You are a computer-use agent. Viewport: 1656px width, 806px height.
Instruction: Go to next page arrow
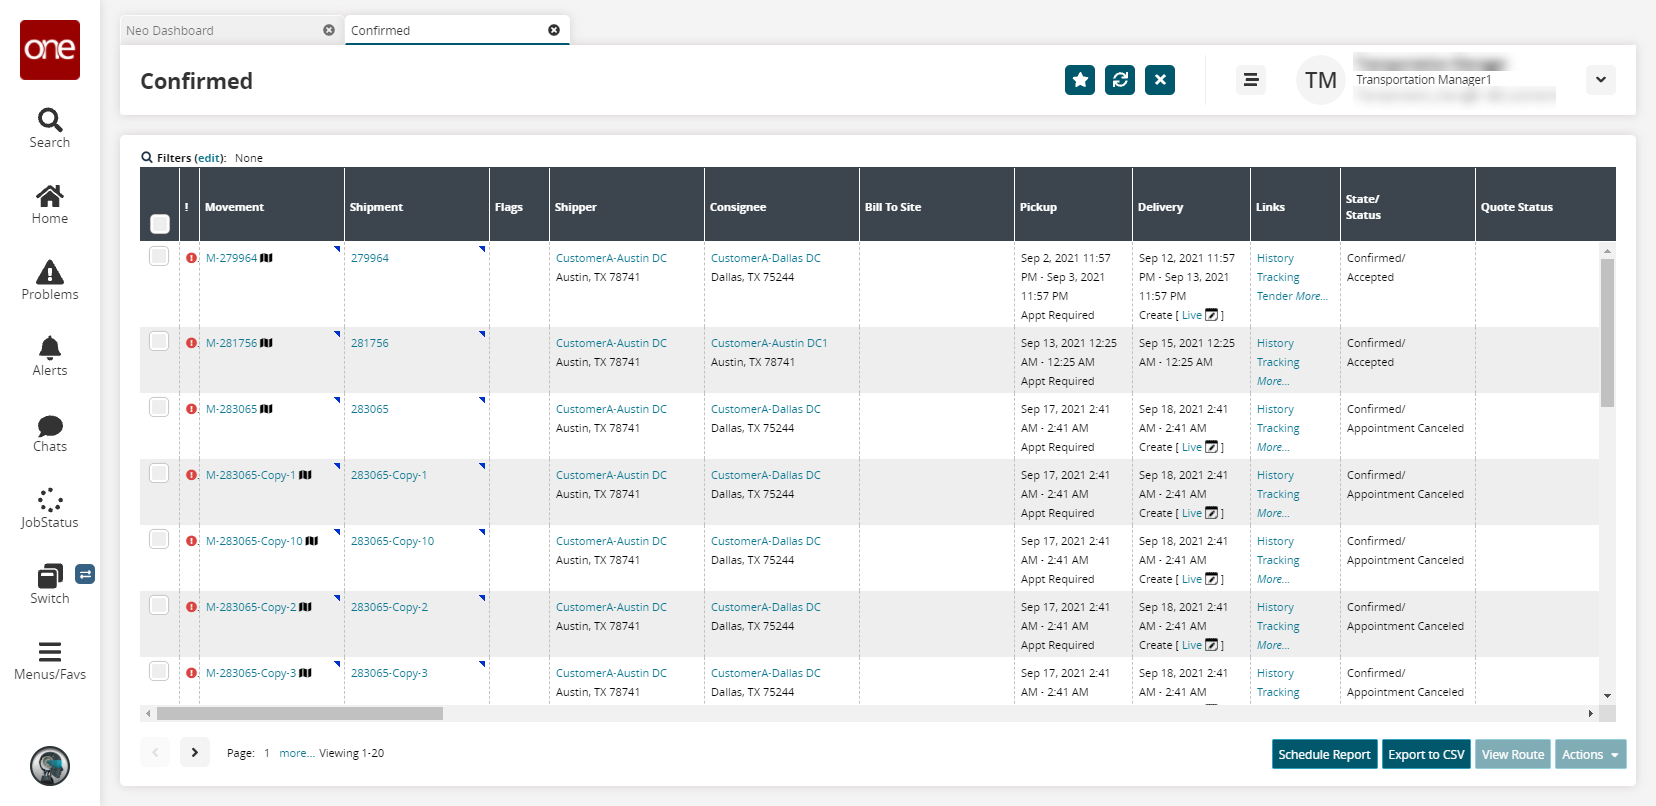[195, 753]
